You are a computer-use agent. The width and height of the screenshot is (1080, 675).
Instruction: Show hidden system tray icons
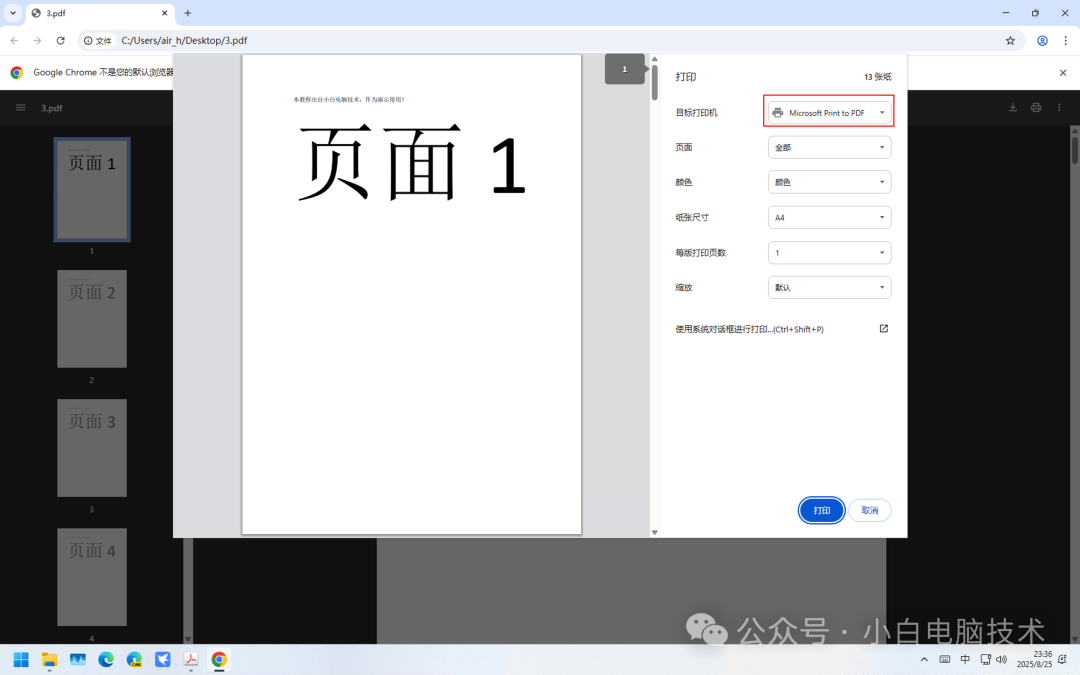pos(924,659)
